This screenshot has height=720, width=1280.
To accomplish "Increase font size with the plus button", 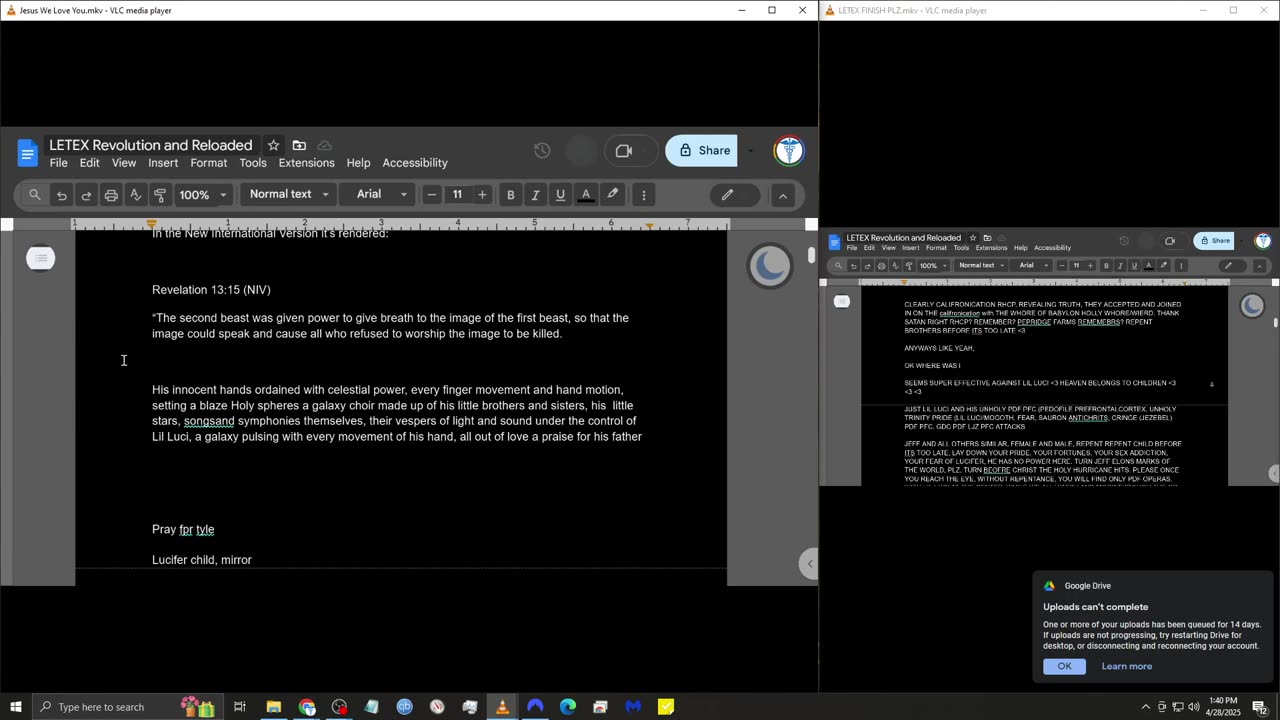I will pos(482,195).
